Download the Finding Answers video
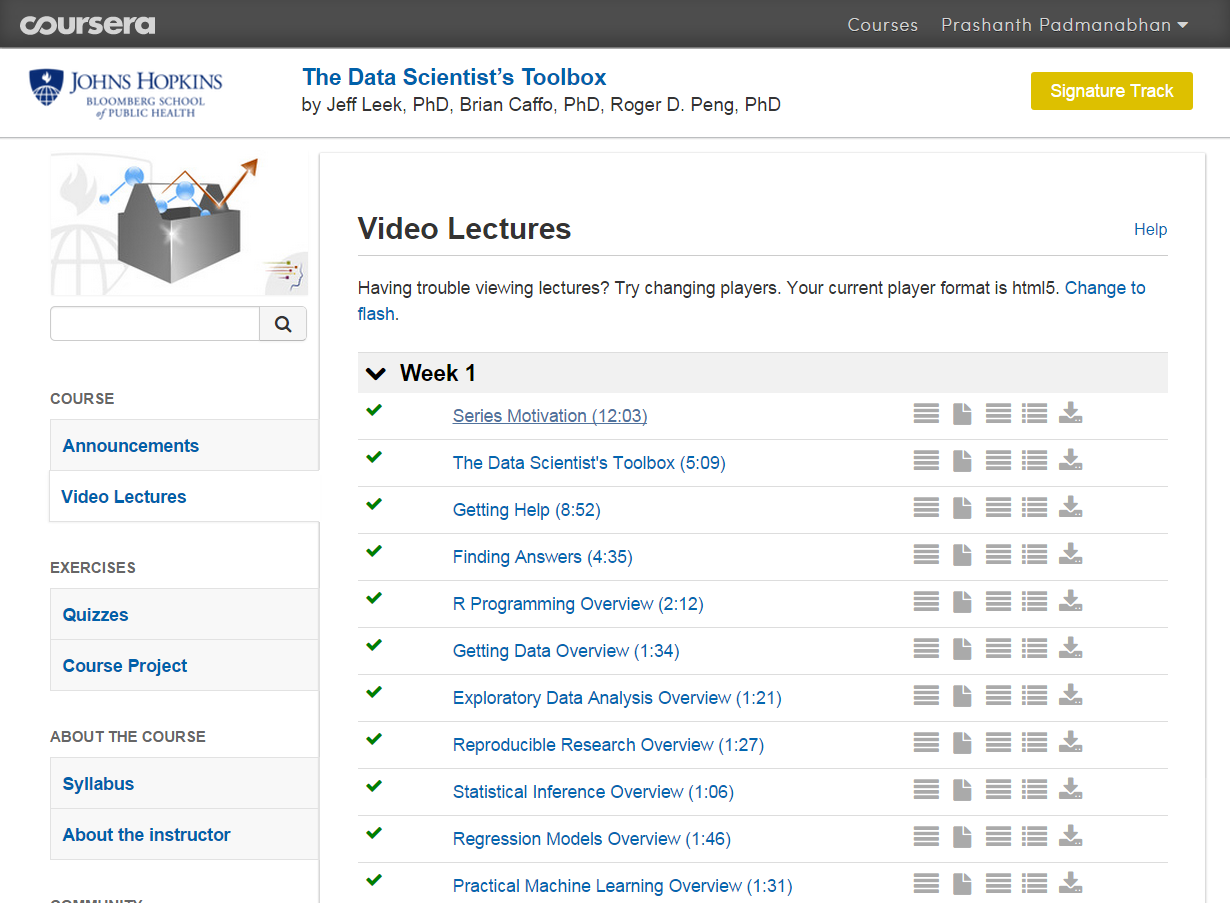 1071,554
